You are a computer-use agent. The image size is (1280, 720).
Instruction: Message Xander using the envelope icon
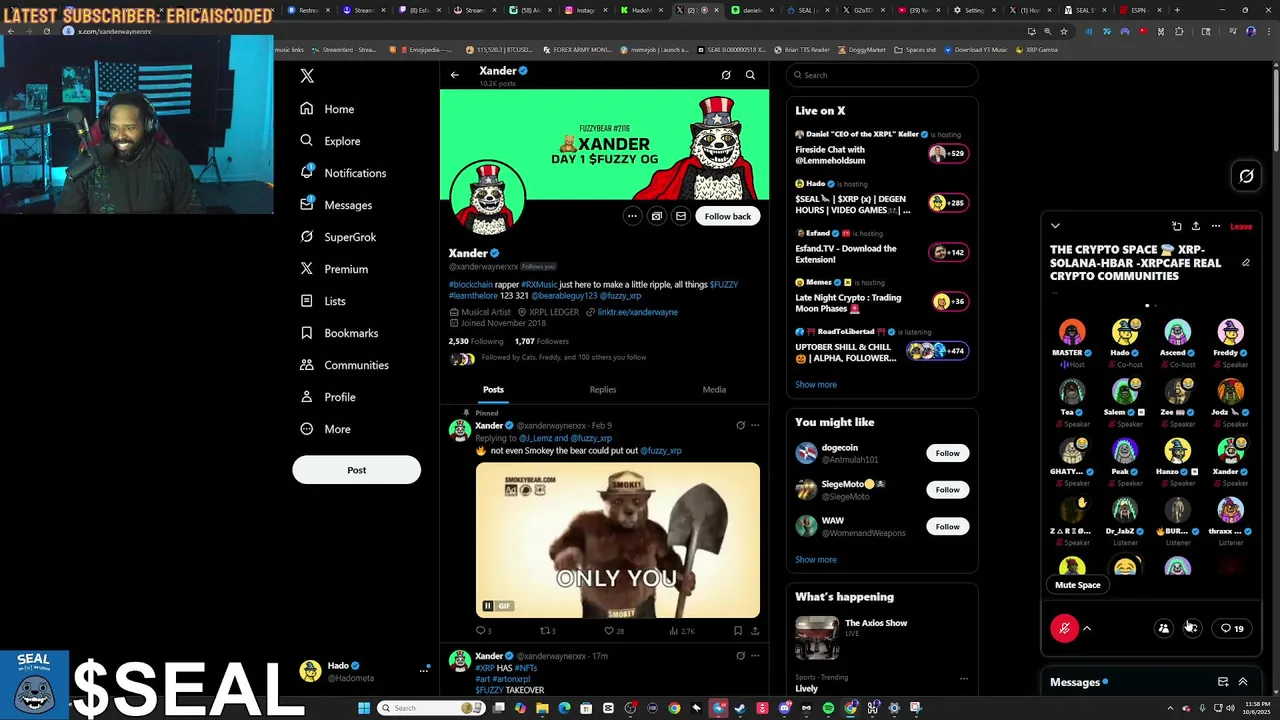[x=680, y=216]
